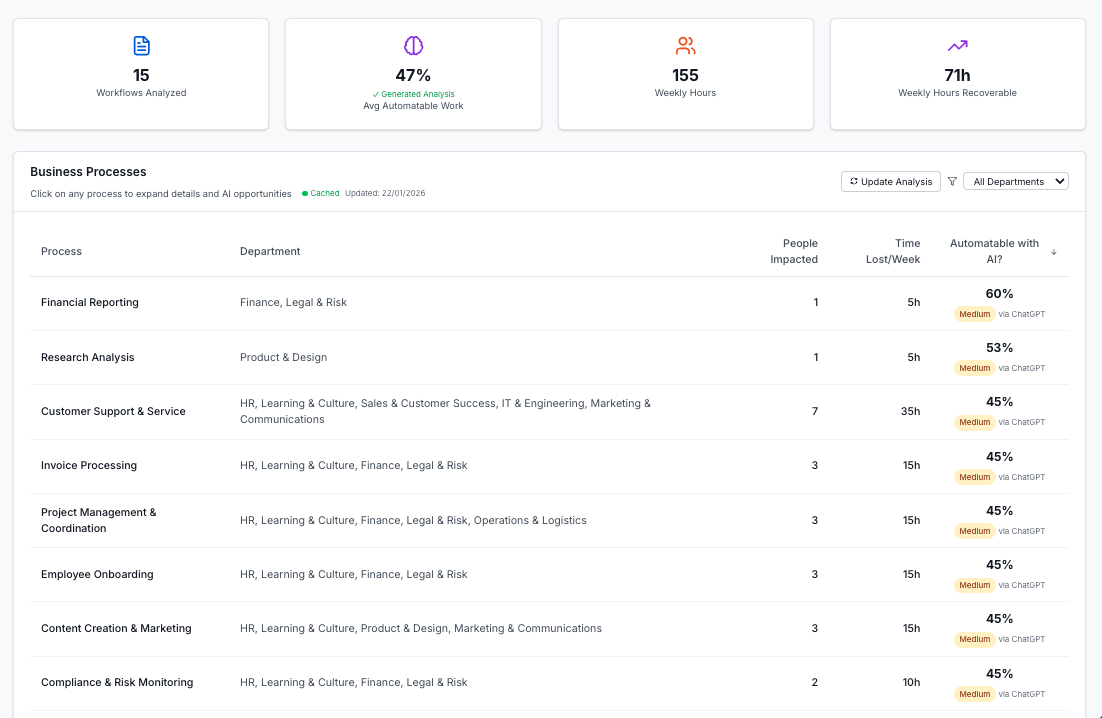Click the 53% automatable value
Viewport: 1102px width, 718px height.
click(x=999, y=348)
